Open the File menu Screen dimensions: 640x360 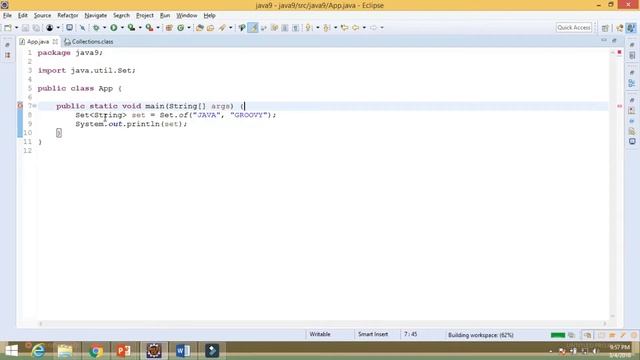7,16
